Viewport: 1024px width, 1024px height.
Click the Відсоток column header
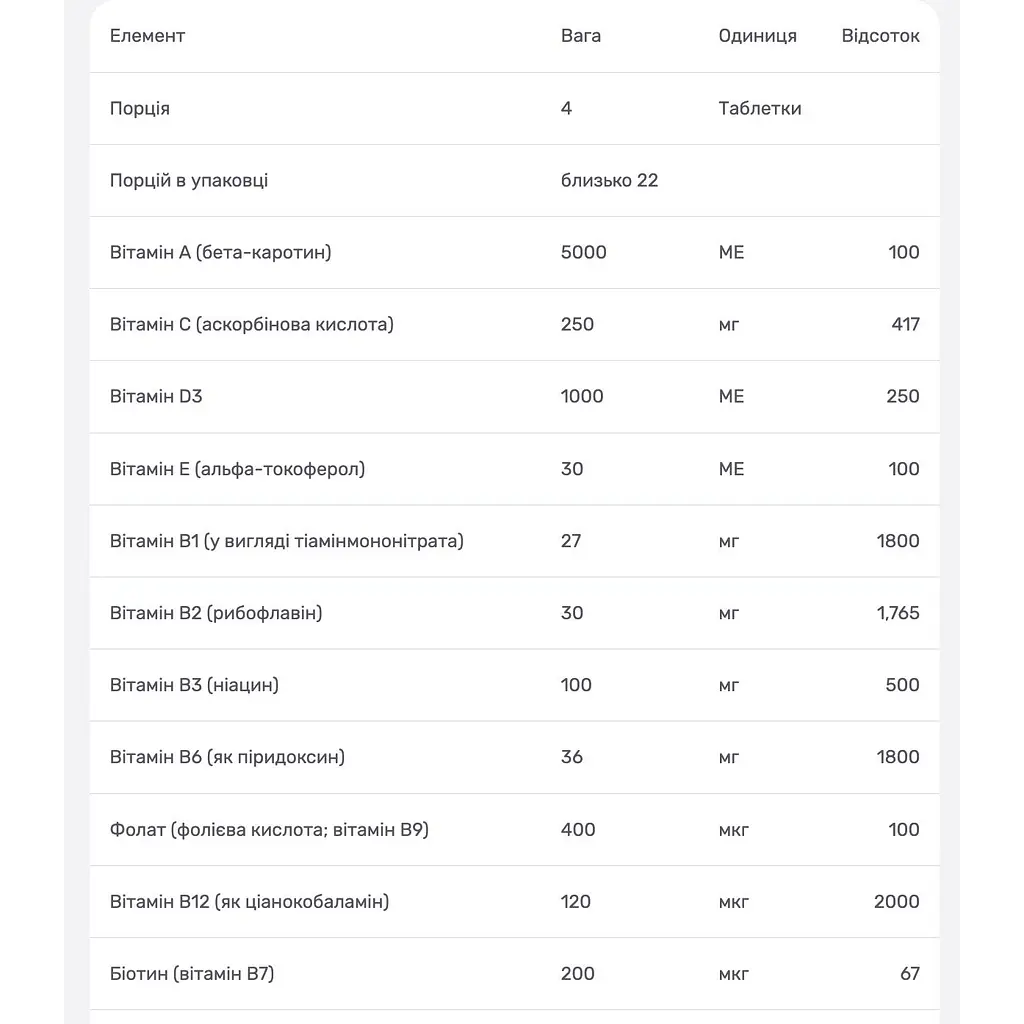pyautogui.click(x=880, y=36)
